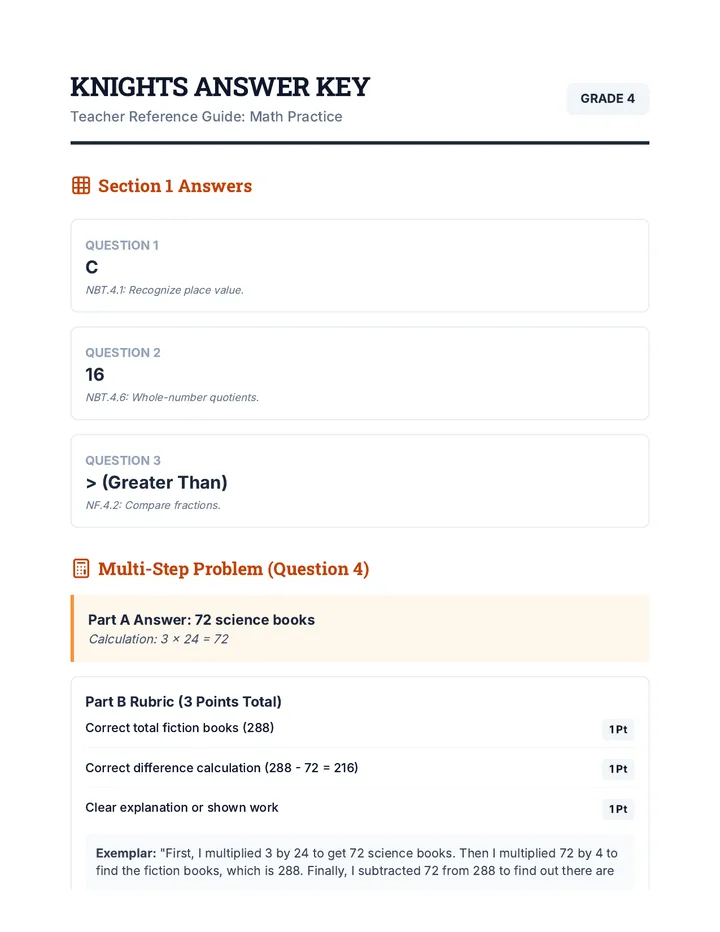The width and height of the screenshot is (720, 932).
Task: Click the Part B Rubric heading
Action: coord(183,701)
